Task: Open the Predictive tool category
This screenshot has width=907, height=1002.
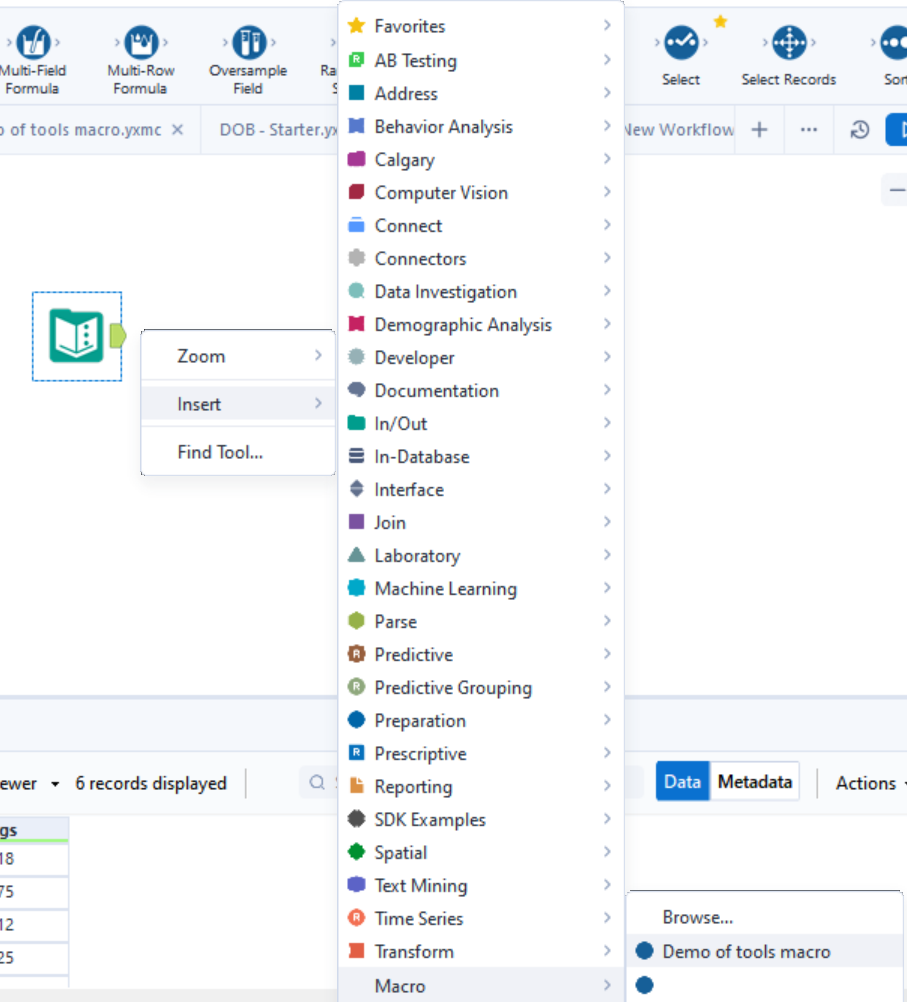Action: coord(481,654)
